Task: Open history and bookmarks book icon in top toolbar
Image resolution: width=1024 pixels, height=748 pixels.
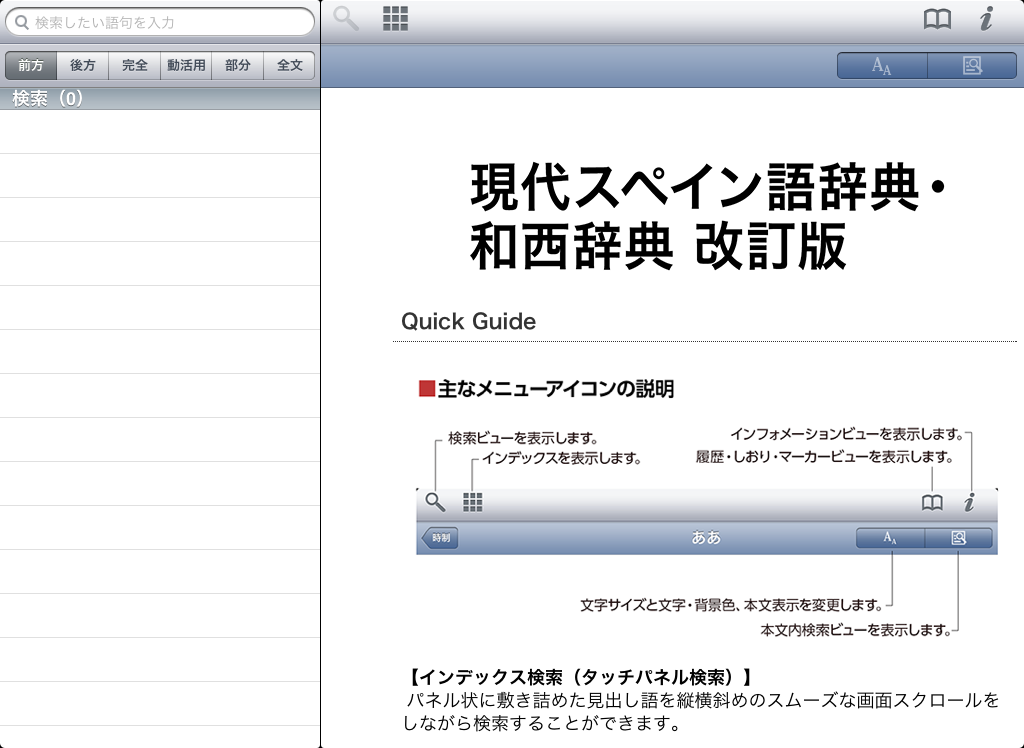Action: 937,20
